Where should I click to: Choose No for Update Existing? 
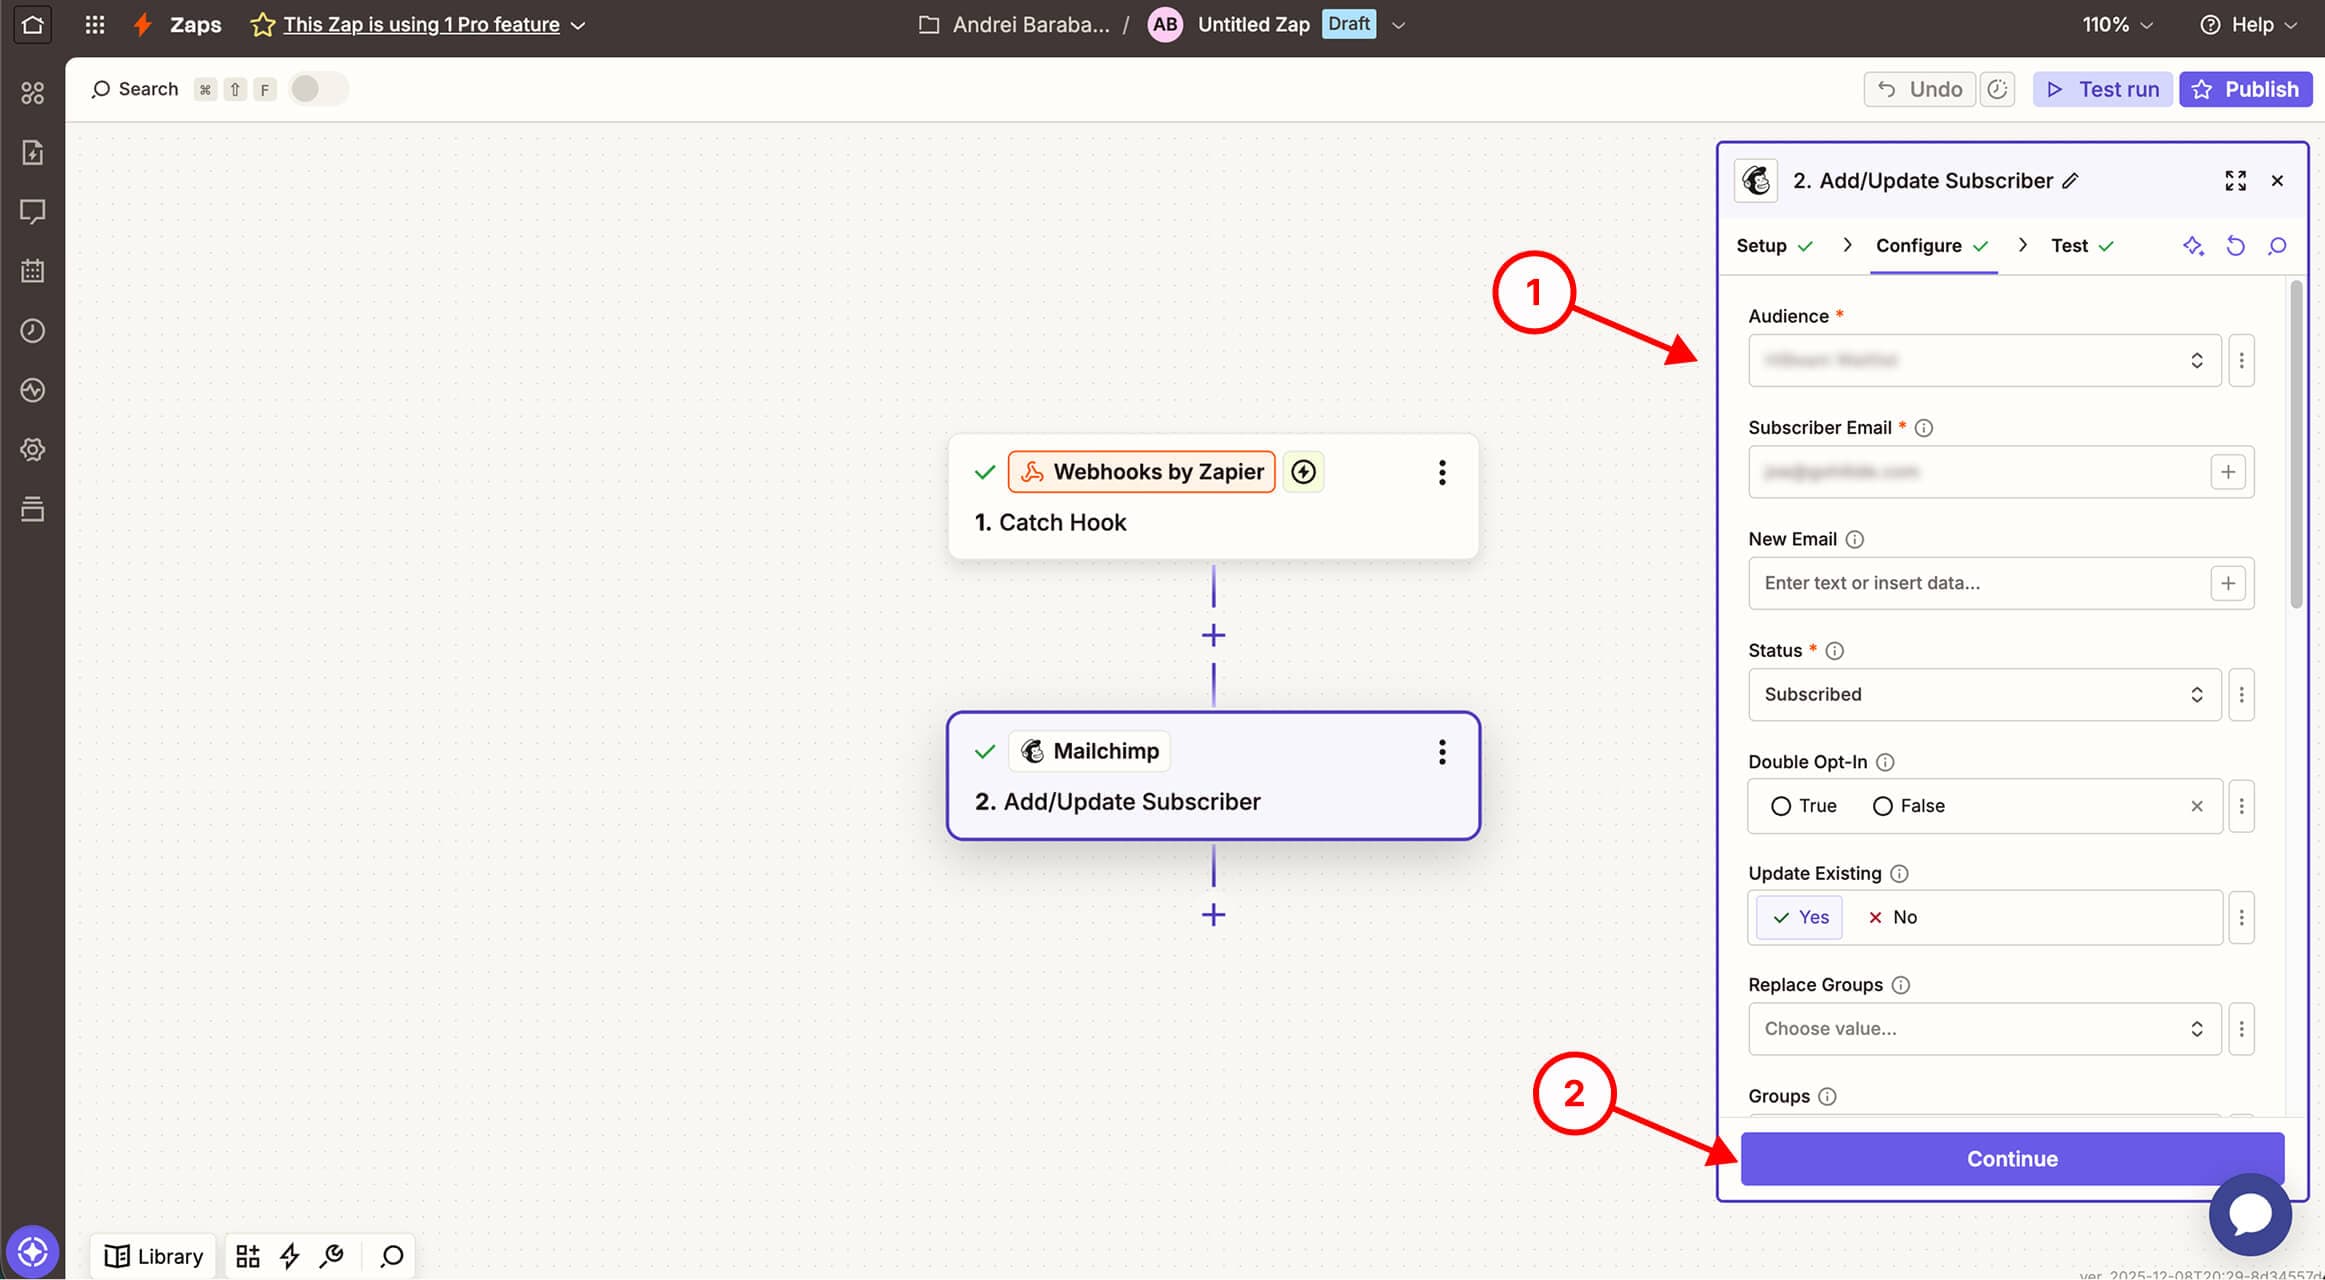pyautogui.click(x=1892, y=917)
